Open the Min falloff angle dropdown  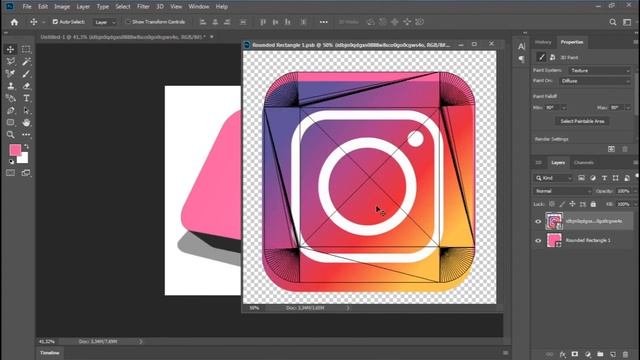[x=564, y=108]
